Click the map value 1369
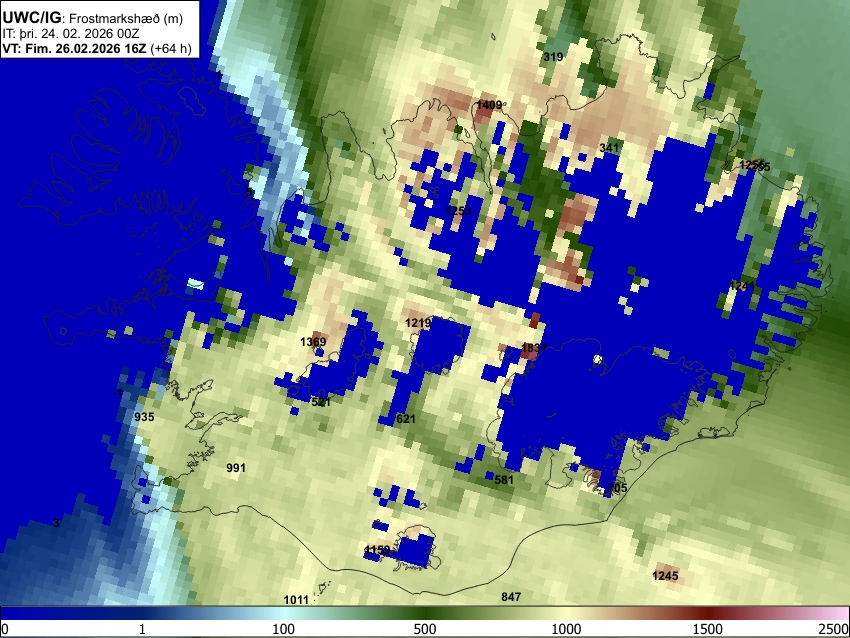This screenshot has width=850, height=638. click(x=313, y=342)
